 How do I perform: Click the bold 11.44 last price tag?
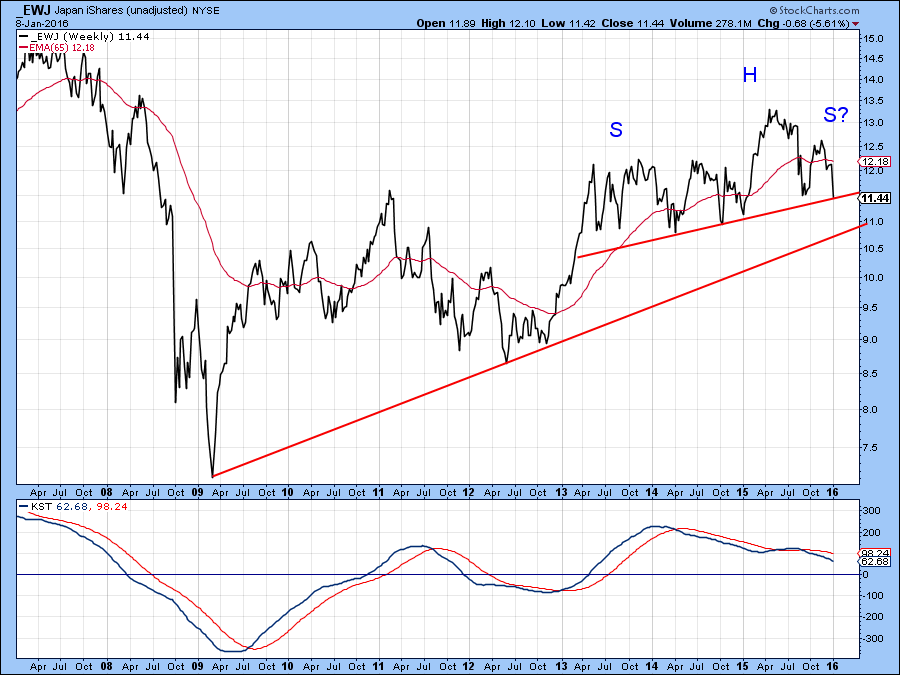[874, 198]
